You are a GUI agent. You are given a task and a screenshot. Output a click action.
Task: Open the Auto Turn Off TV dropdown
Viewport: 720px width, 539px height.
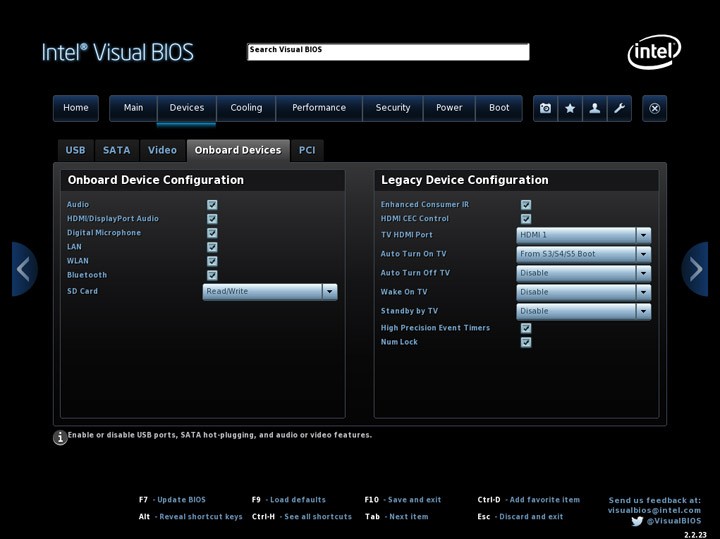pos(584,273)
